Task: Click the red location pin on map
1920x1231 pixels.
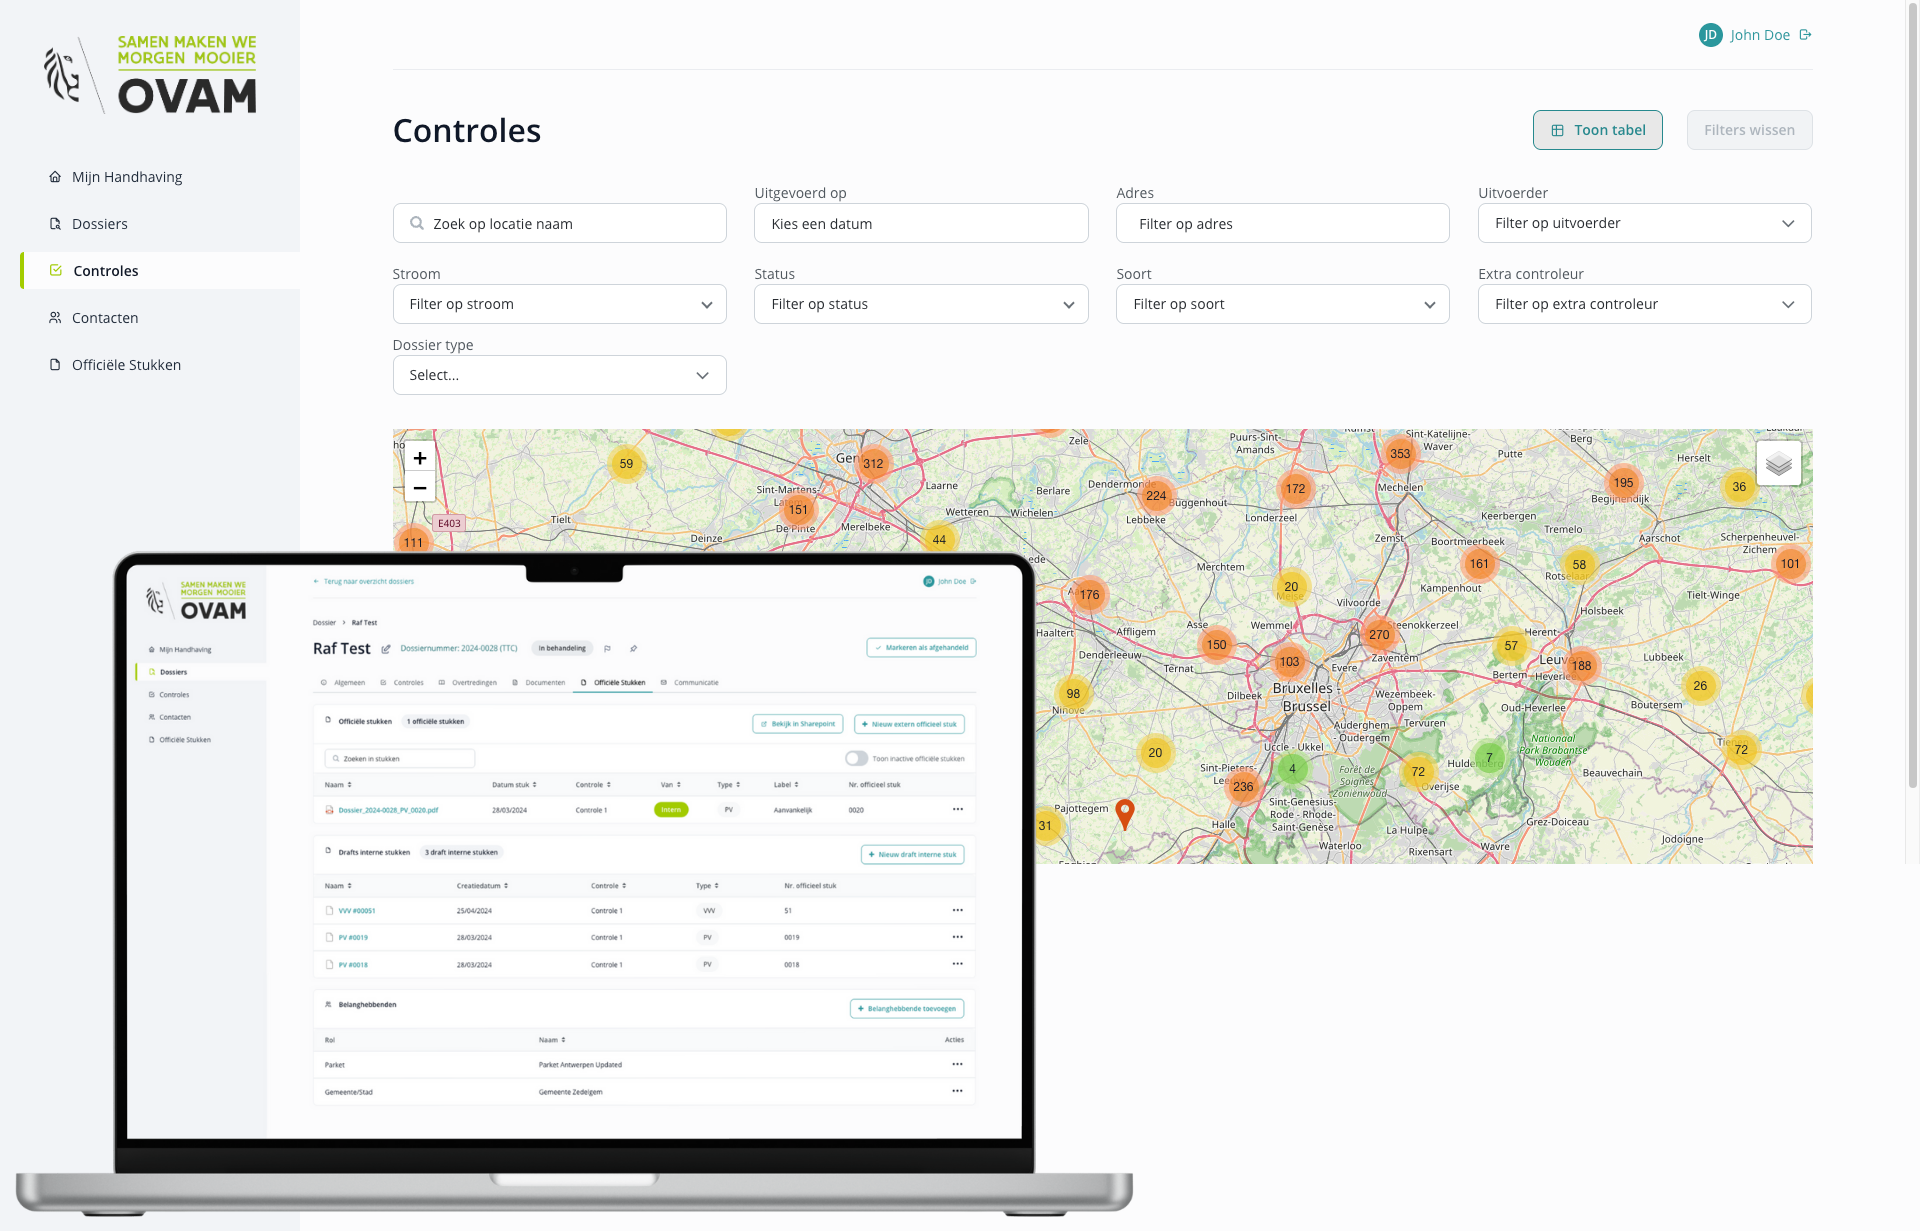Action: 1125,812
